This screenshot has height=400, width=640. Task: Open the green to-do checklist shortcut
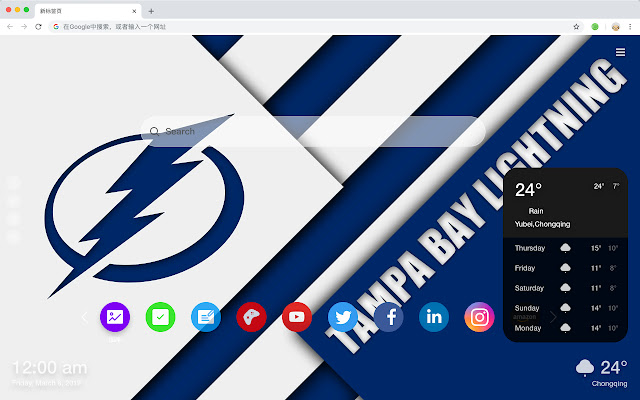tap(160, 317)
